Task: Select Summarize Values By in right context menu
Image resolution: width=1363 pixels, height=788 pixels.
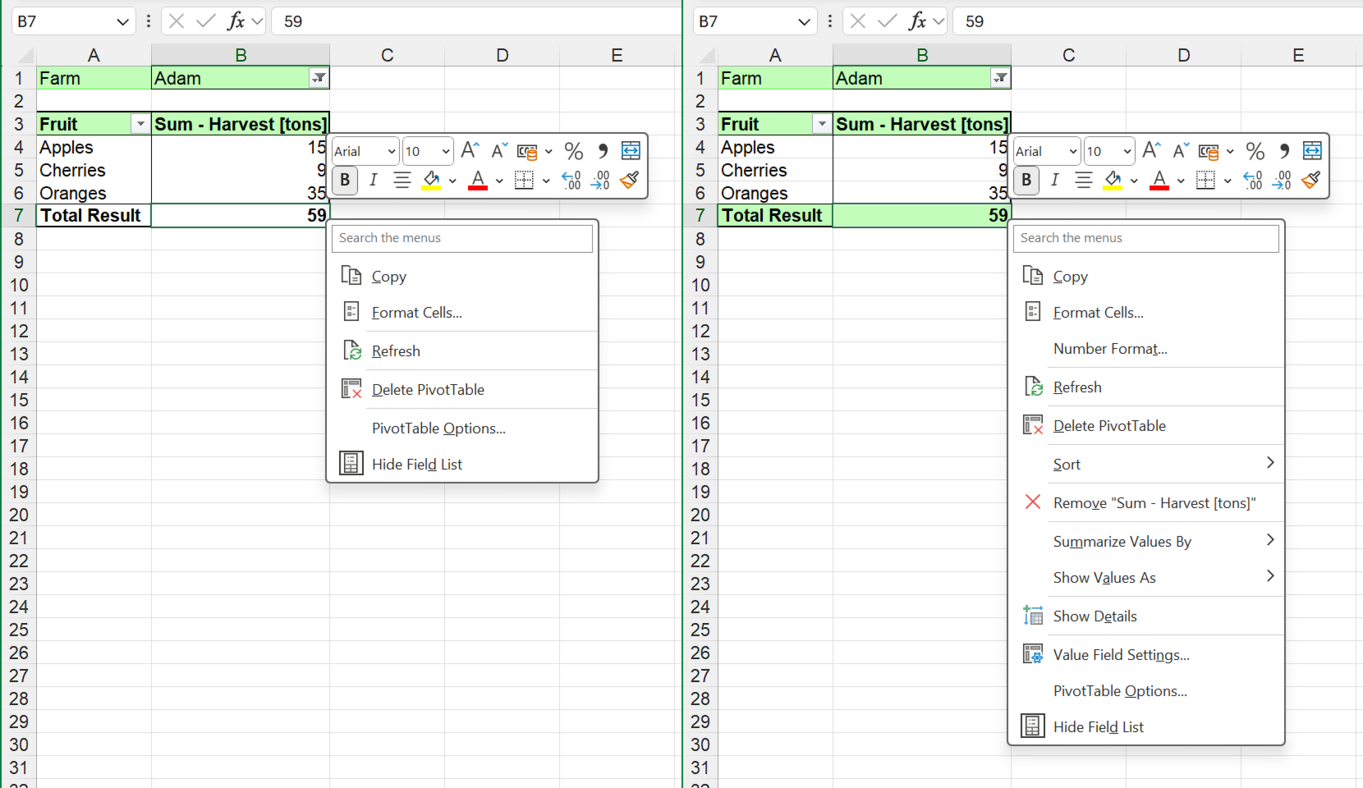Action: [x=1122, y=541]
